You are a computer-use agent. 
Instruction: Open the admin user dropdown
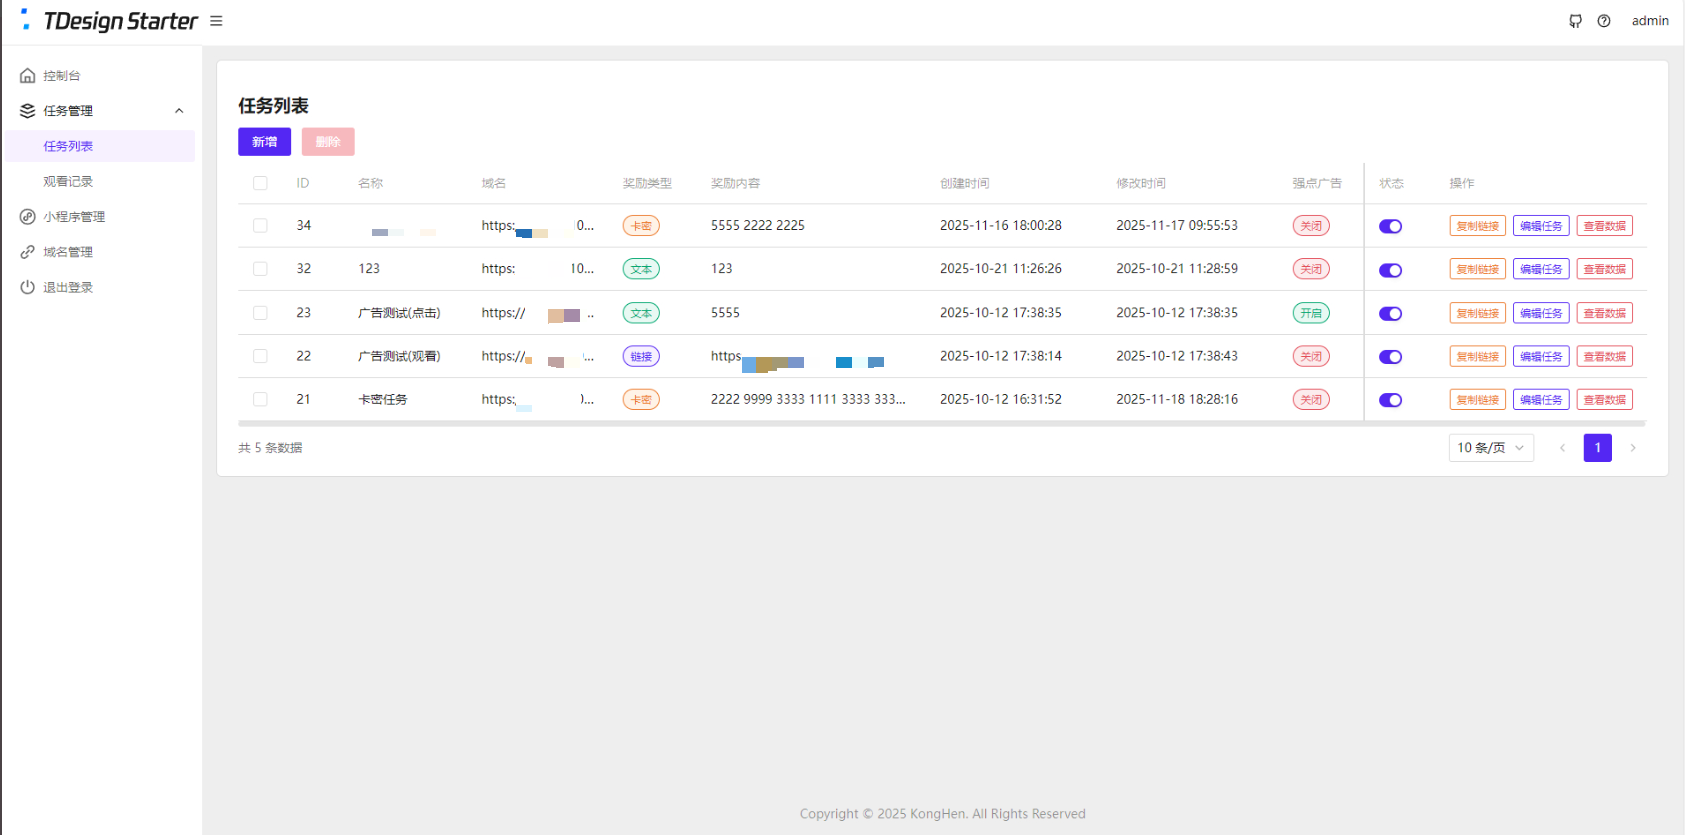(x=1650, y=21)
